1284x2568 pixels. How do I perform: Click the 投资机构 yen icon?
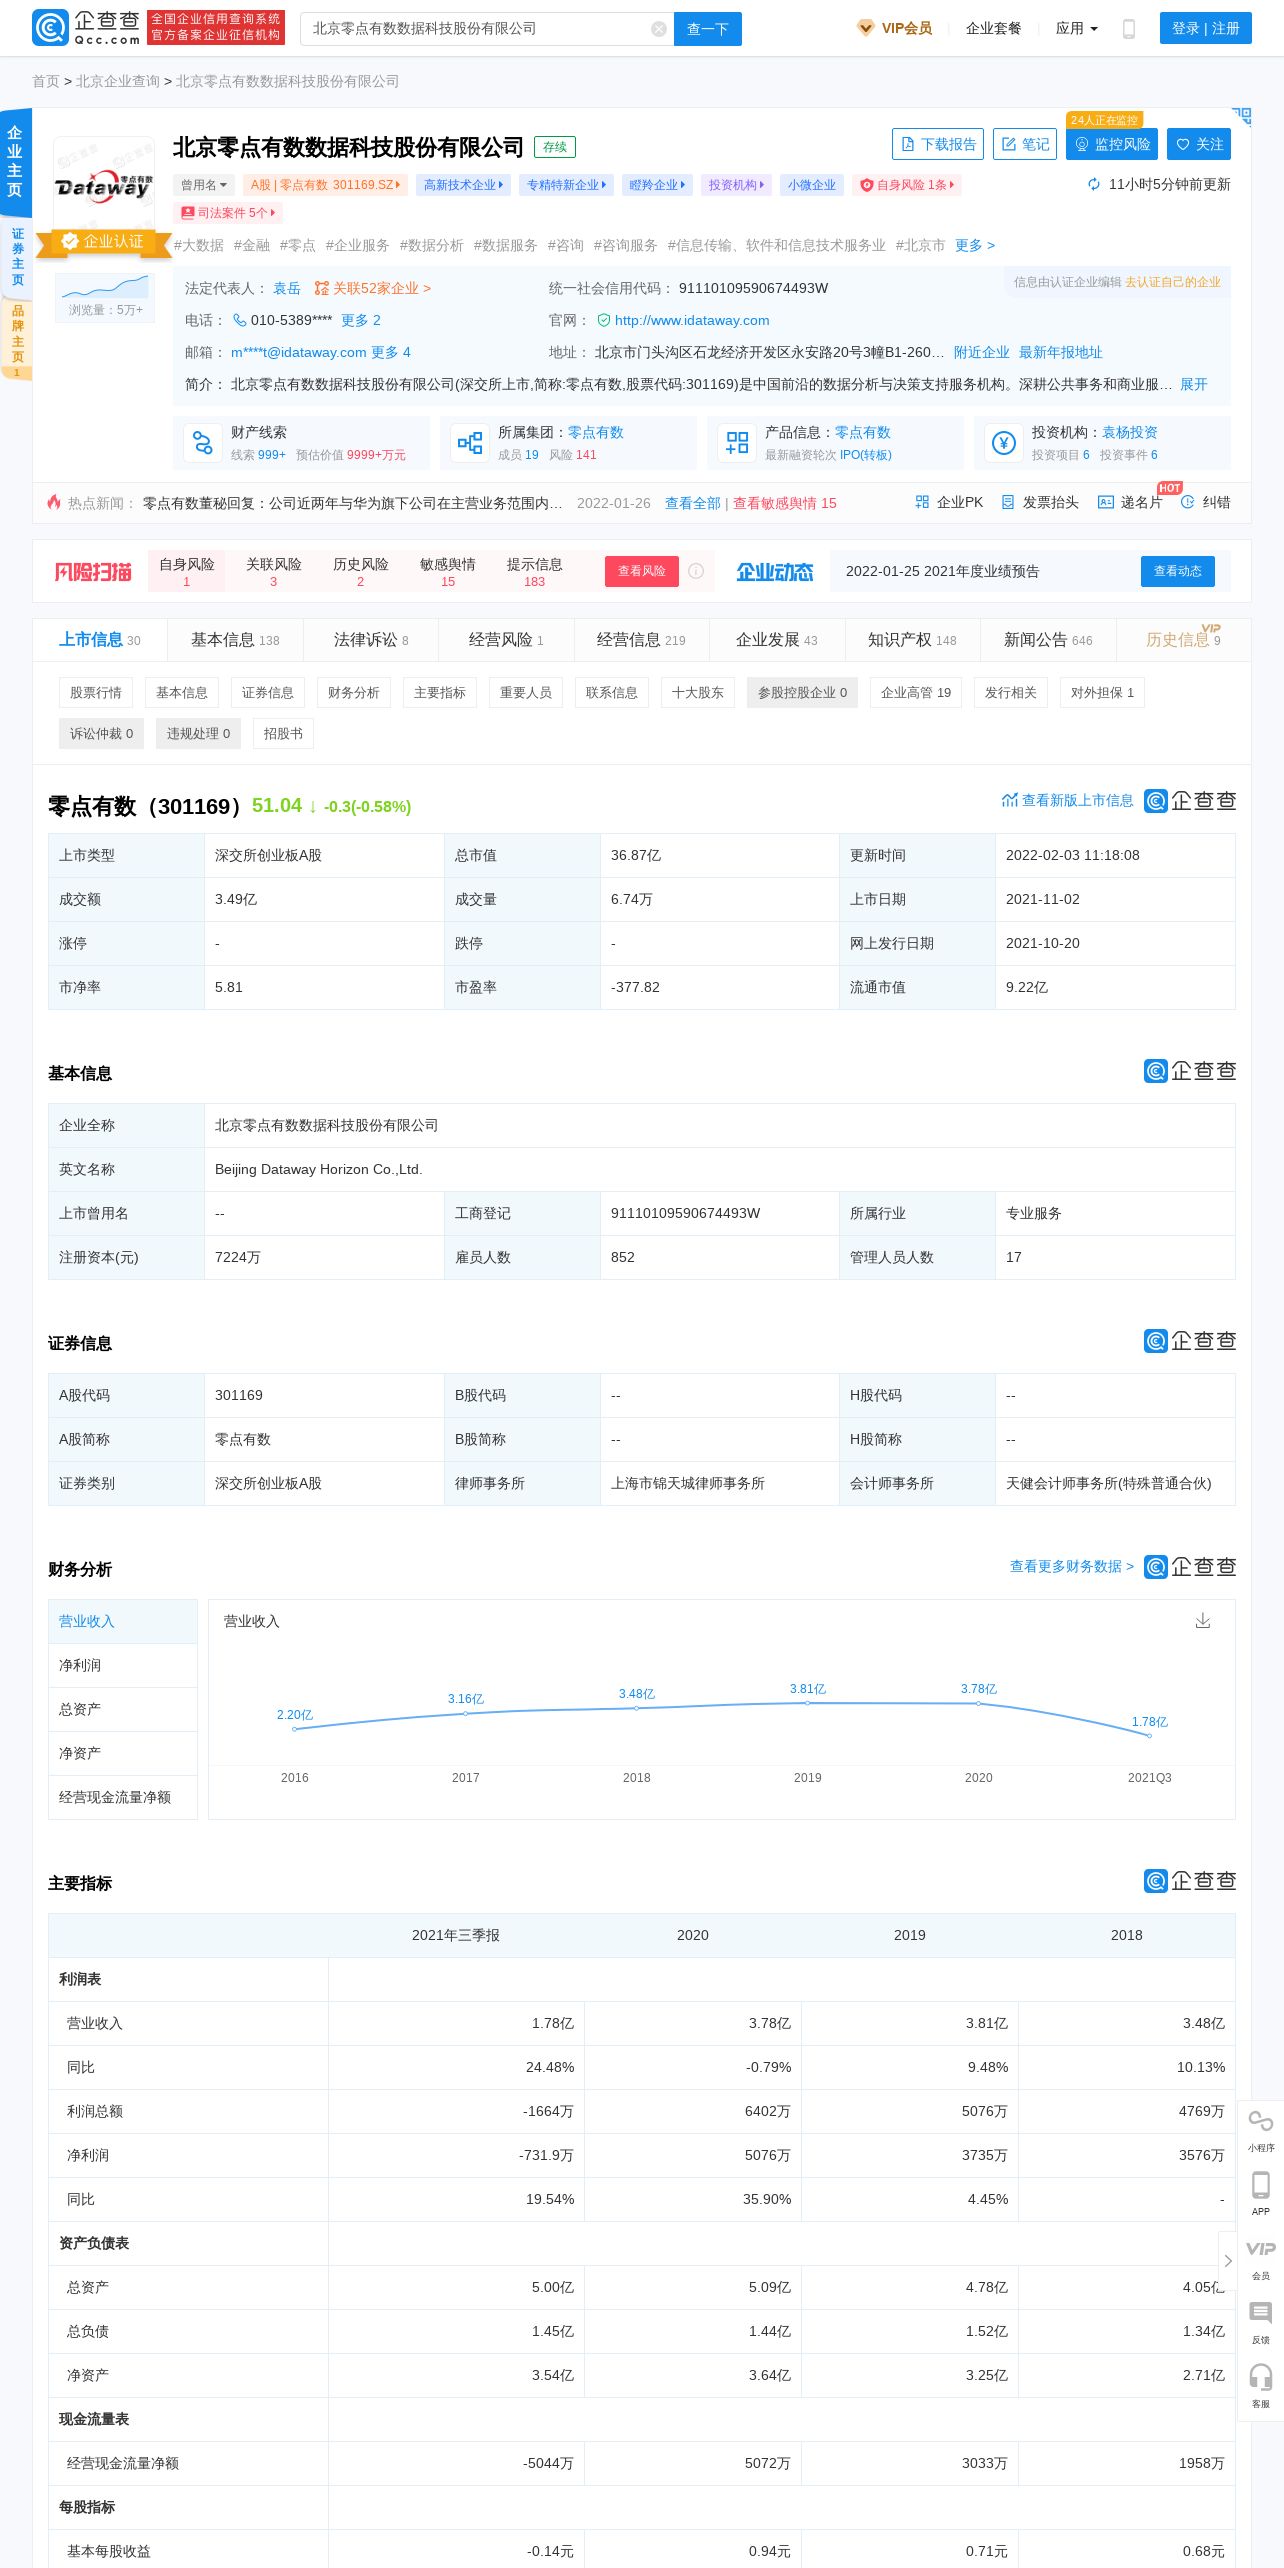(1004, 442)
